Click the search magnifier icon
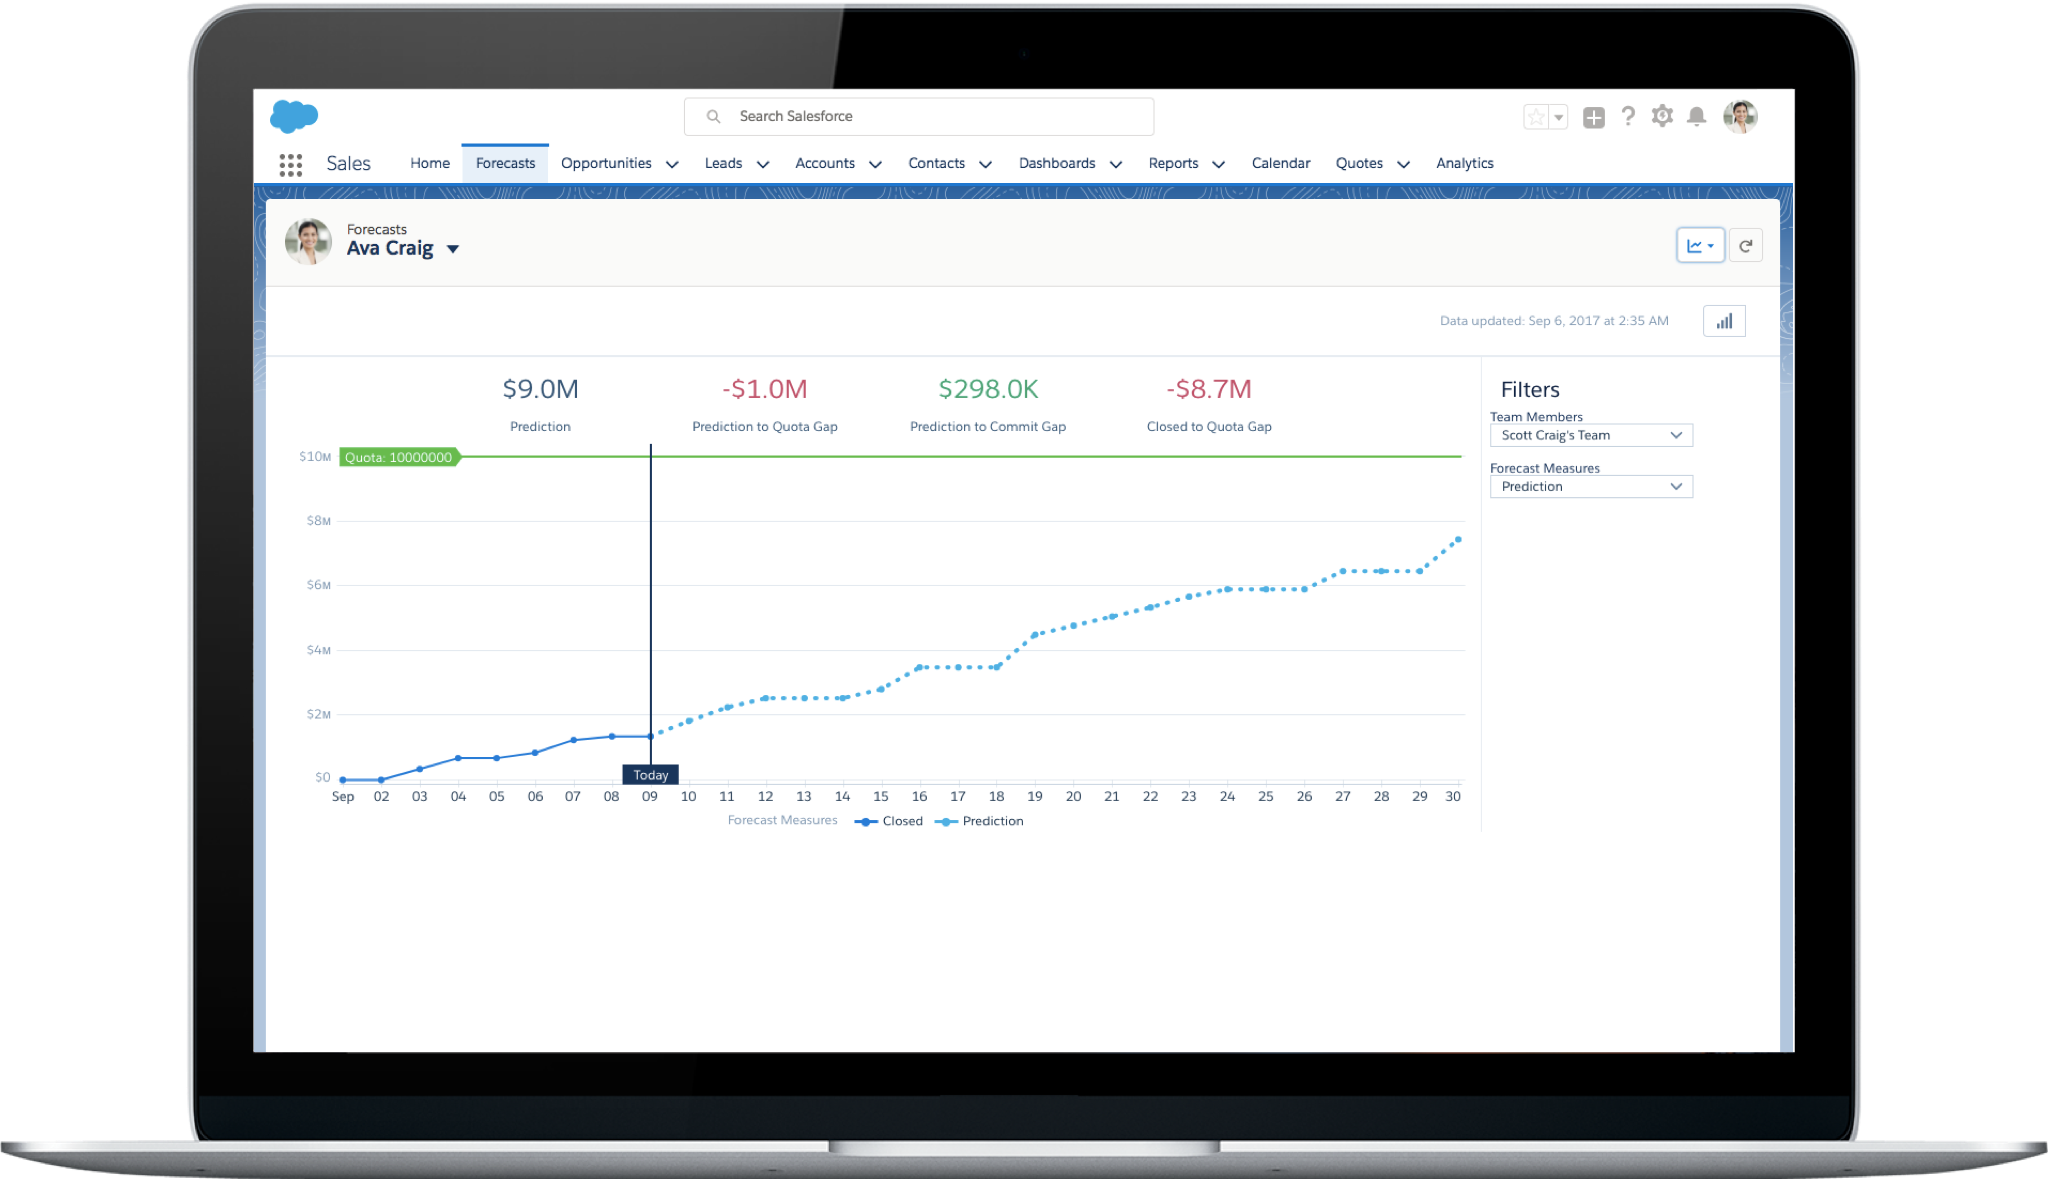 click(x=713, y=117)
